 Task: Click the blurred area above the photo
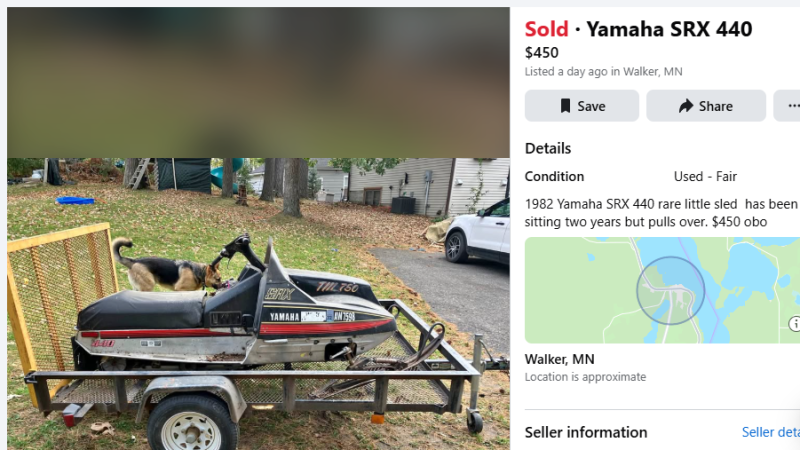258,82
